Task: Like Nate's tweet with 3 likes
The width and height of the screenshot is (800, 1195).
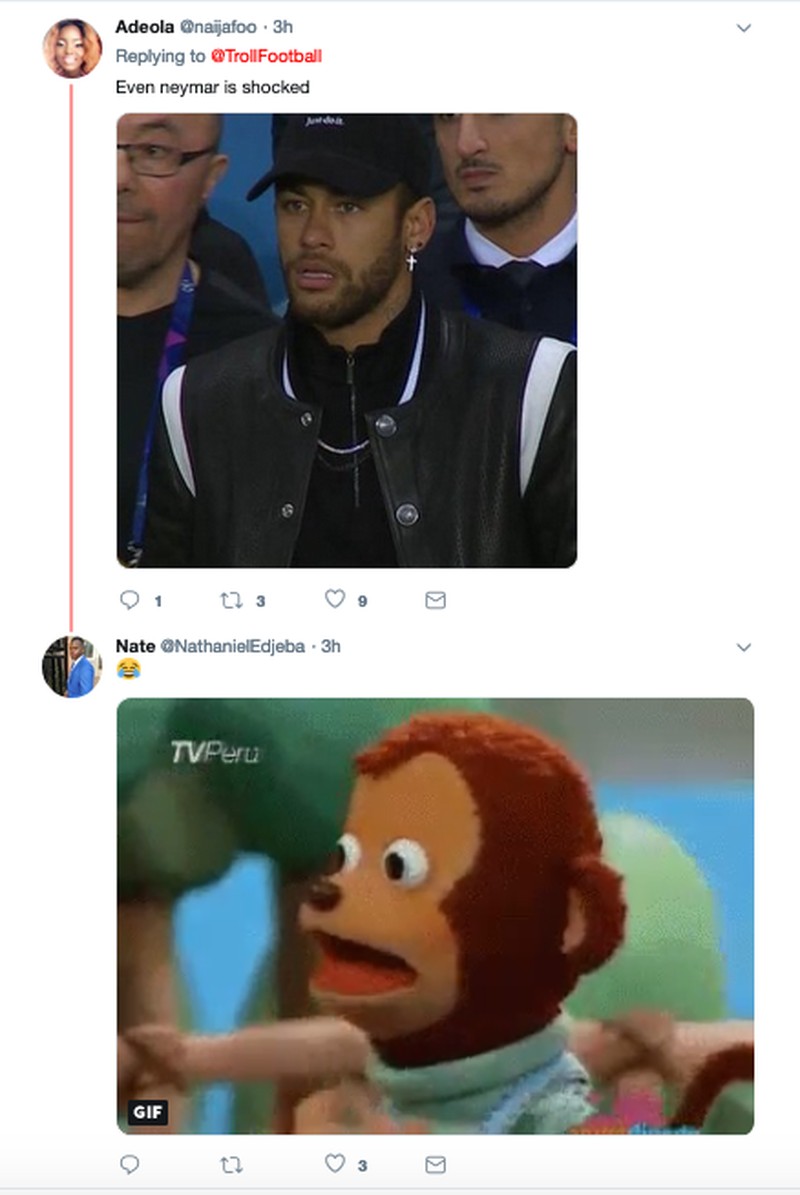Action: click(335, 1163)
